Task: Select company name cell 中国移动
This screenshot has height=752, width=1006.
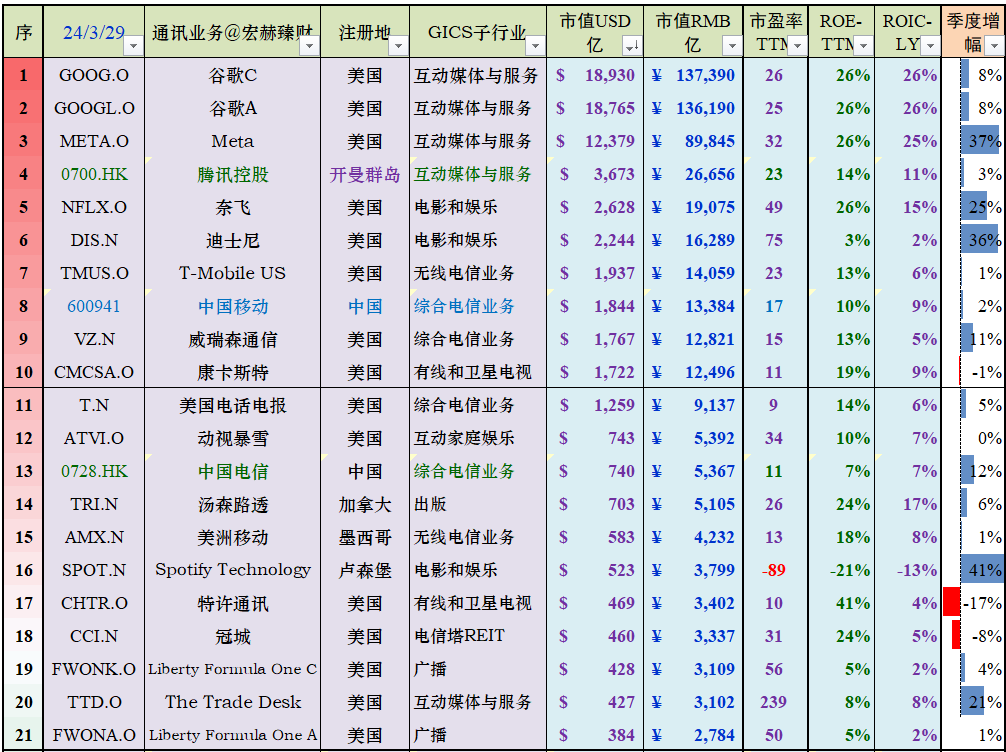Action: 232,306
